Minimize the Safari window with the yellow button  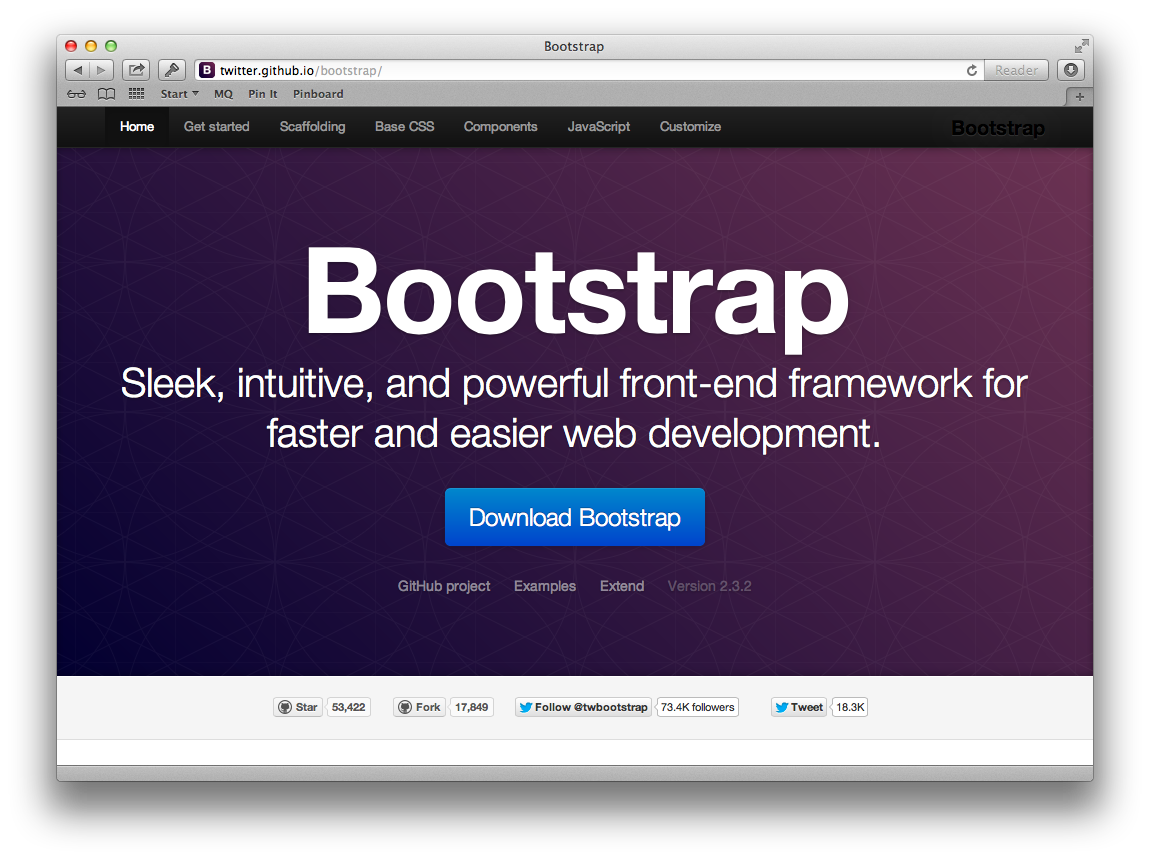(x=91, y=46)
